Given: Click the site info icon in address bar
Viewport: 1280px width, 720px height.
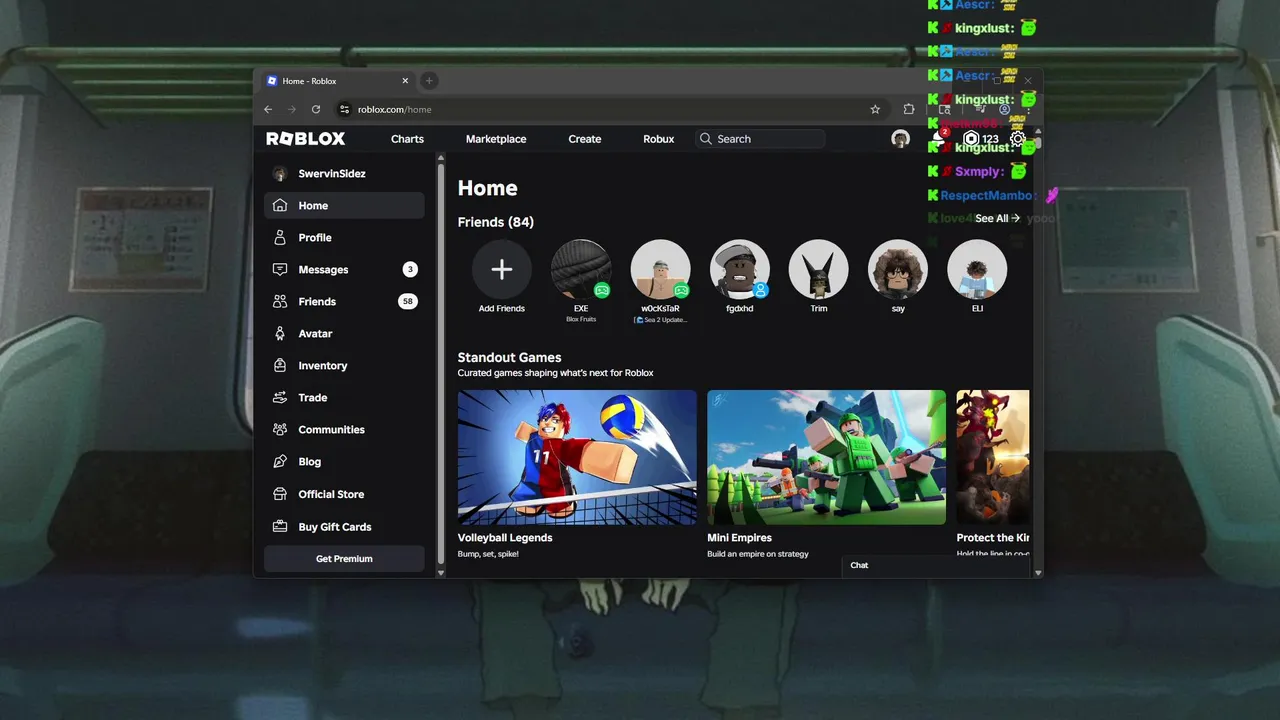Looking at the screenshot, I should point(344,109).
